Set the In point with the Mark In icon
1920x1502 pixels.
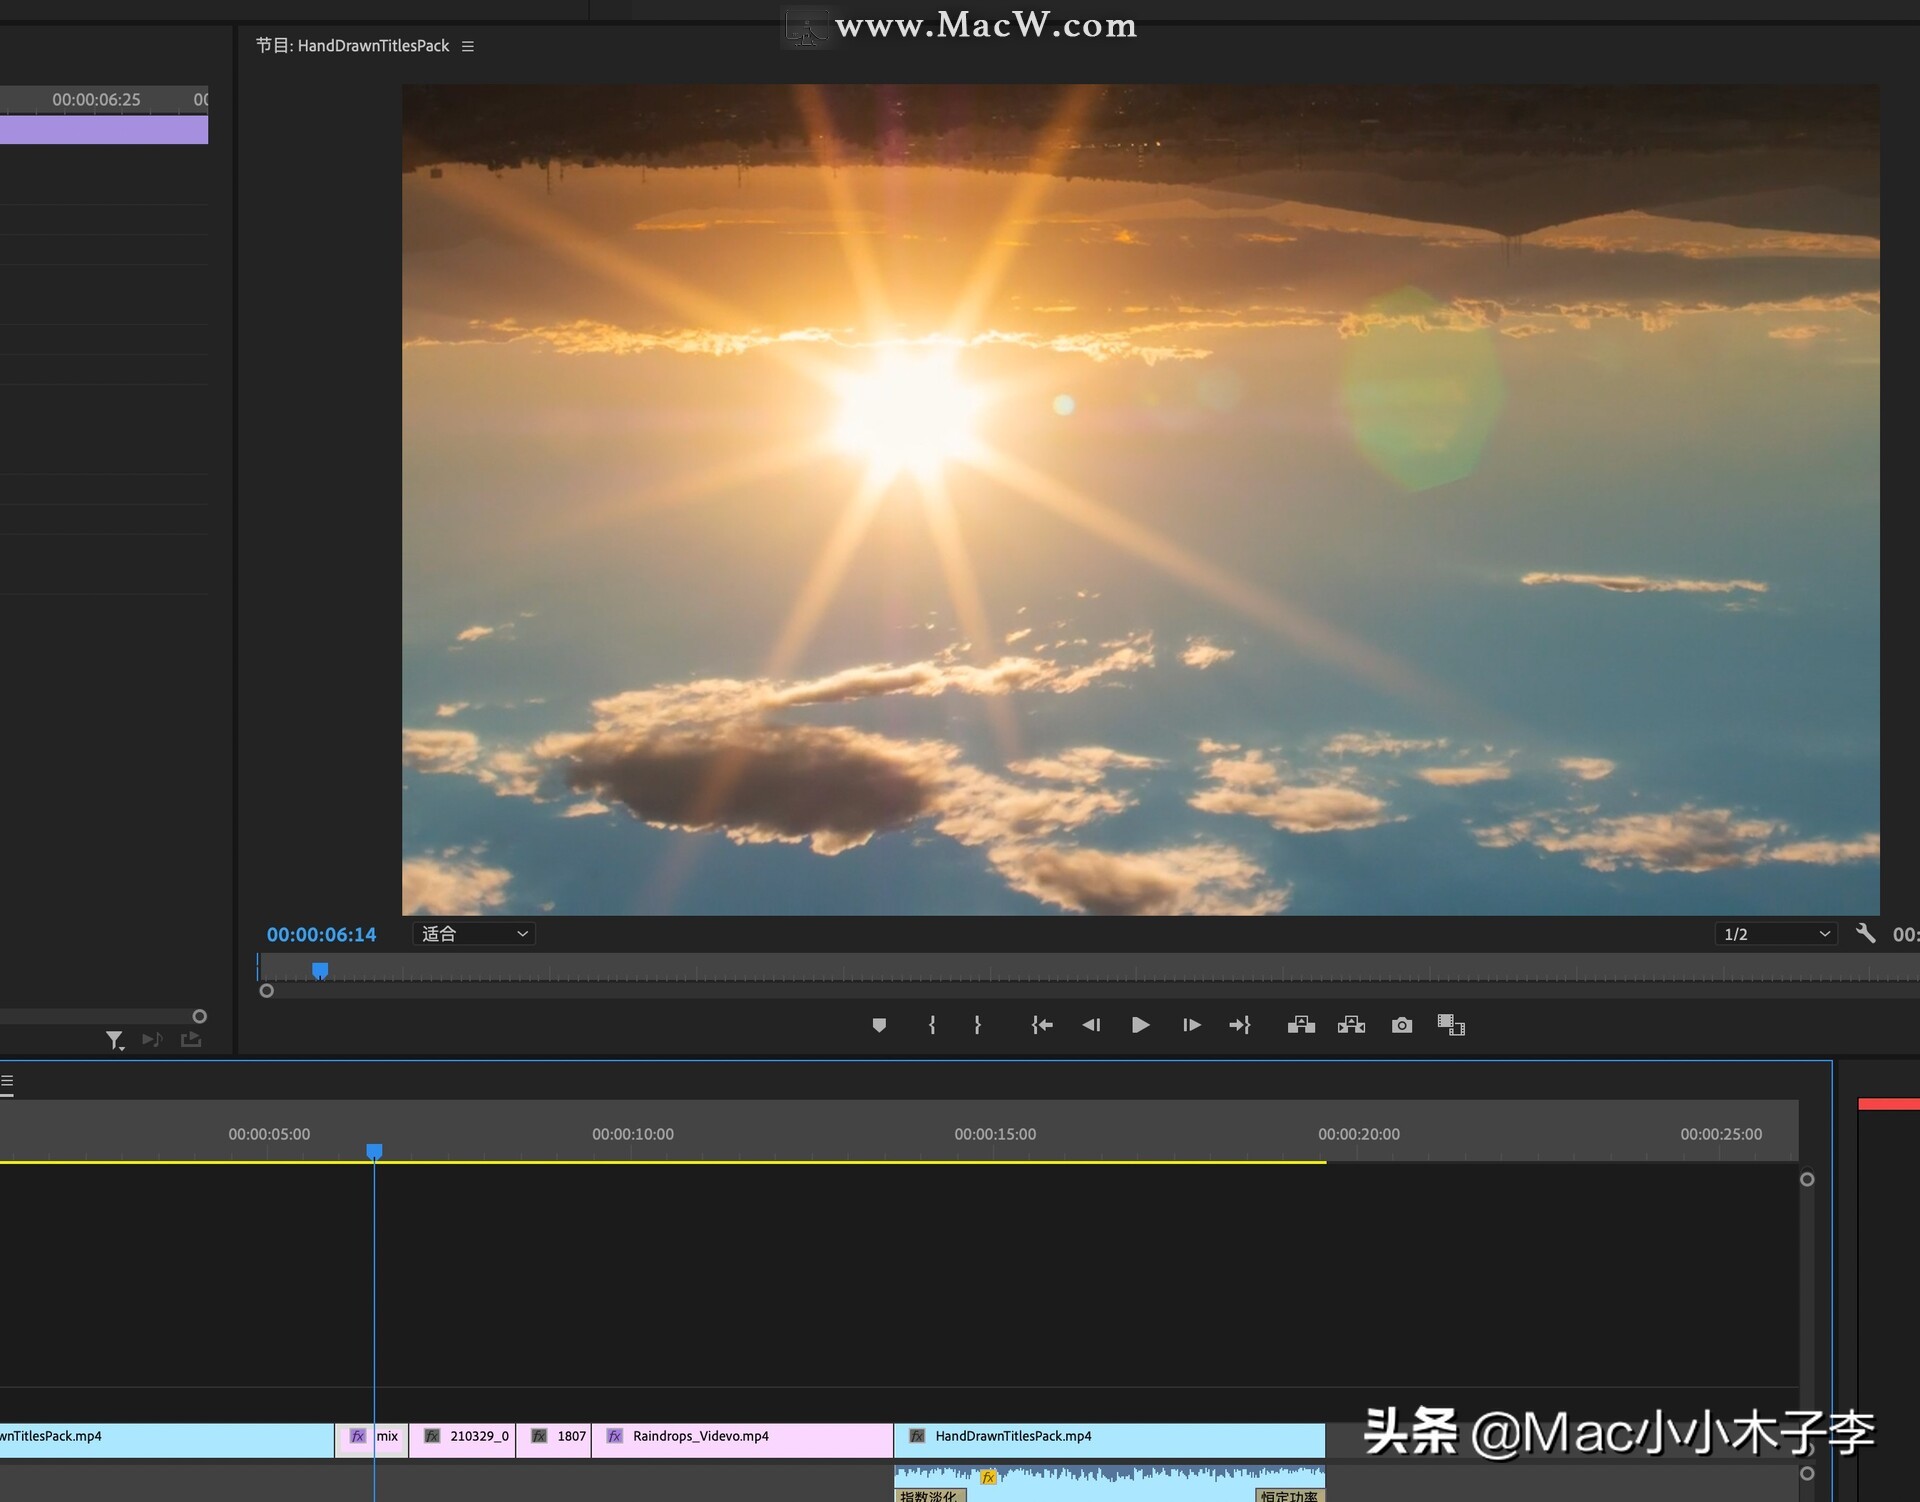(x=932, y=1025)
